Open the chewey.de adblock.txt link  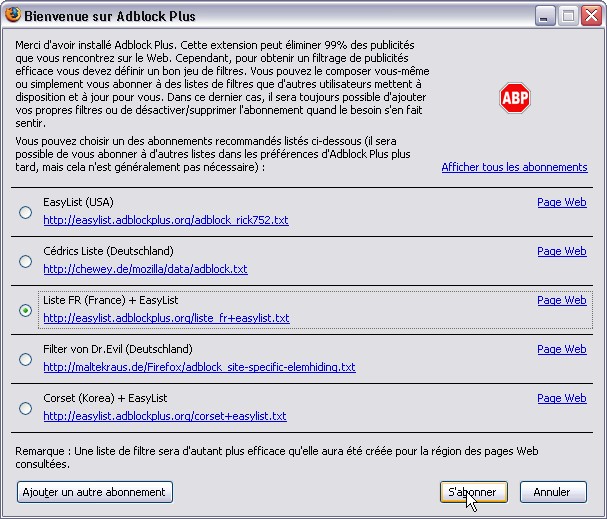click(x=145, y=269)
